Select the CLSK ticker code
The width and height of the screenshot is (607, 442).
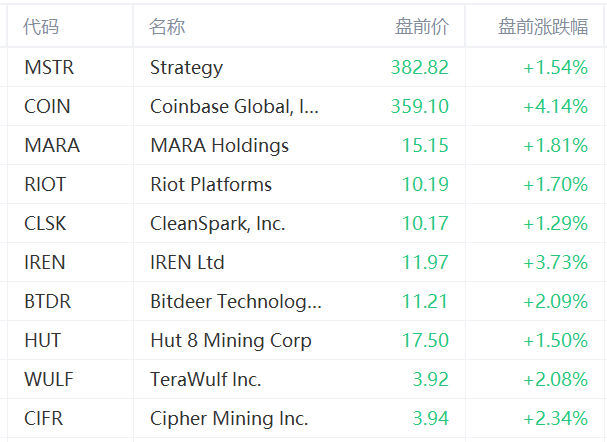click(46, 223)
